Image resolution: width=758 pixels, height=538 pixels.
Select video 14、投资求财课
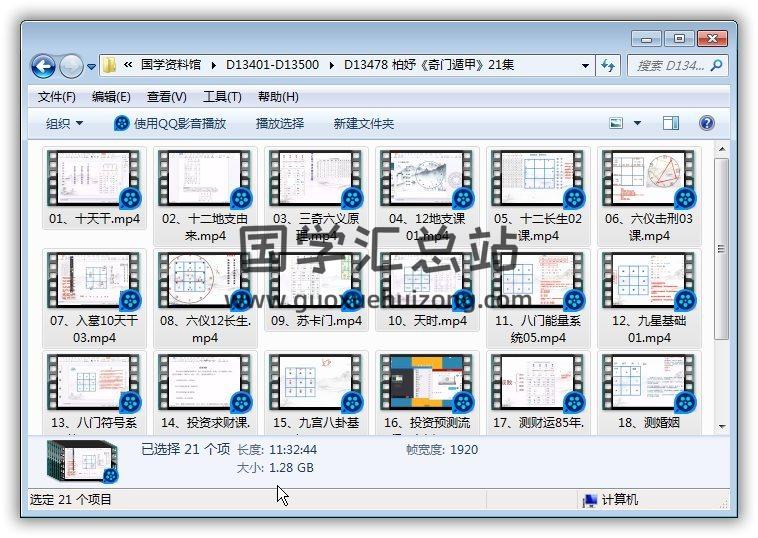point(205,393)
